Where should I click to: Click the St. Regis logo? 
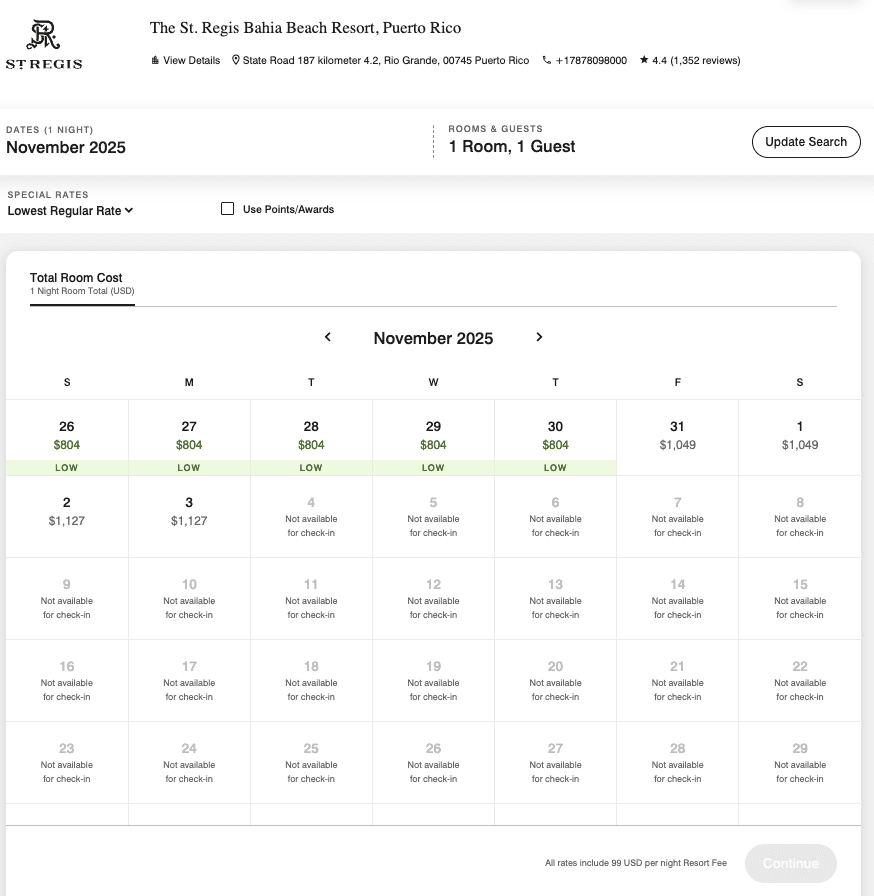pyautogui.click(x=44, y=45)
